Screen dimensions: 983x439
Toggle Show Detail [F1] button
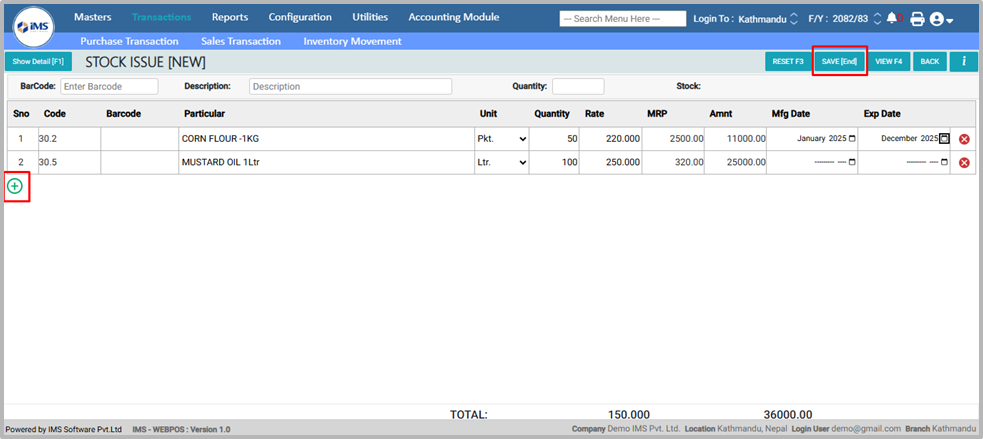[x=38, y=62]
